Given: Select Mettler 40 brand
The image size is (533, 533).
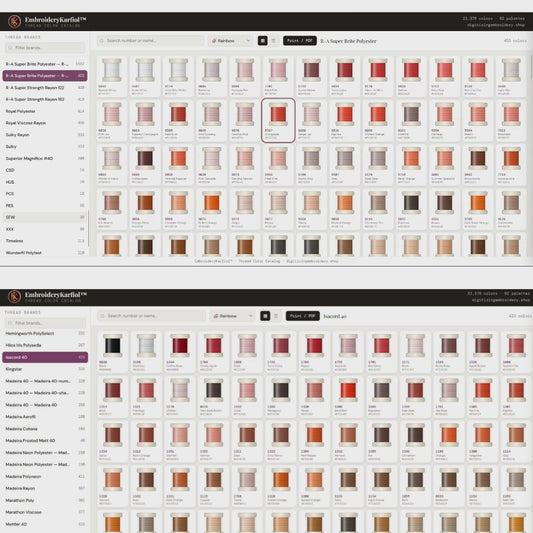Looking at the screenshot, I should 45,524.
